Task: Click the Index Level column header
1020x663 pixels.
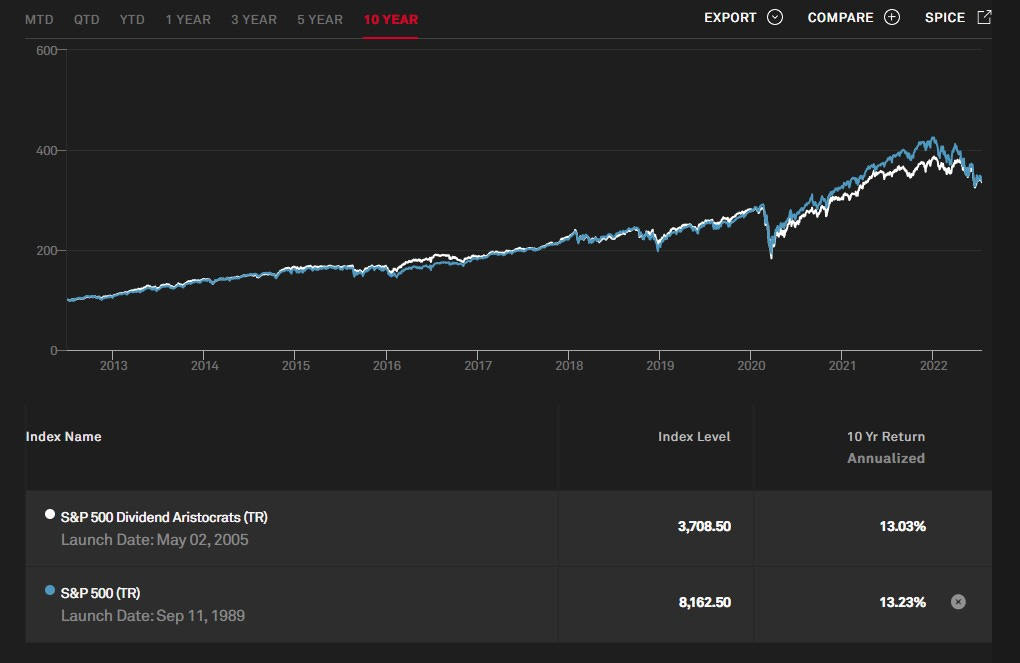Action: (694, 437)
